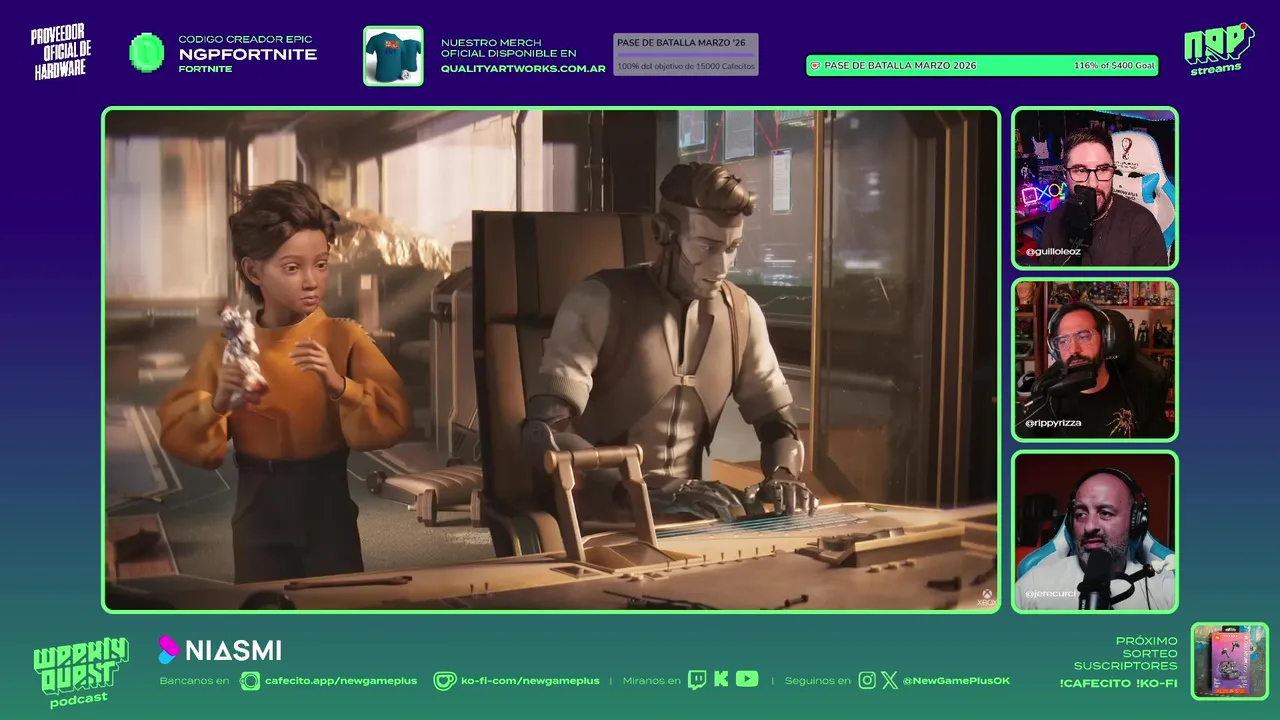The width and height of the screenshot is (1280, 720).
Task: Click the main game trailer video
Action: 551,360
